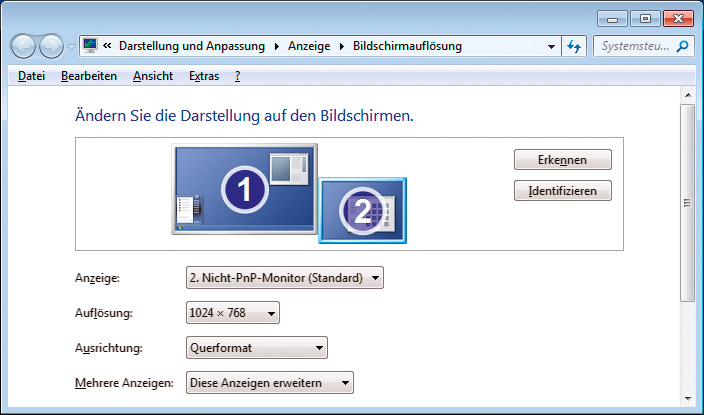Screen dimensions: 704x415
Task: Open the Extras menu
Action: 204,76
